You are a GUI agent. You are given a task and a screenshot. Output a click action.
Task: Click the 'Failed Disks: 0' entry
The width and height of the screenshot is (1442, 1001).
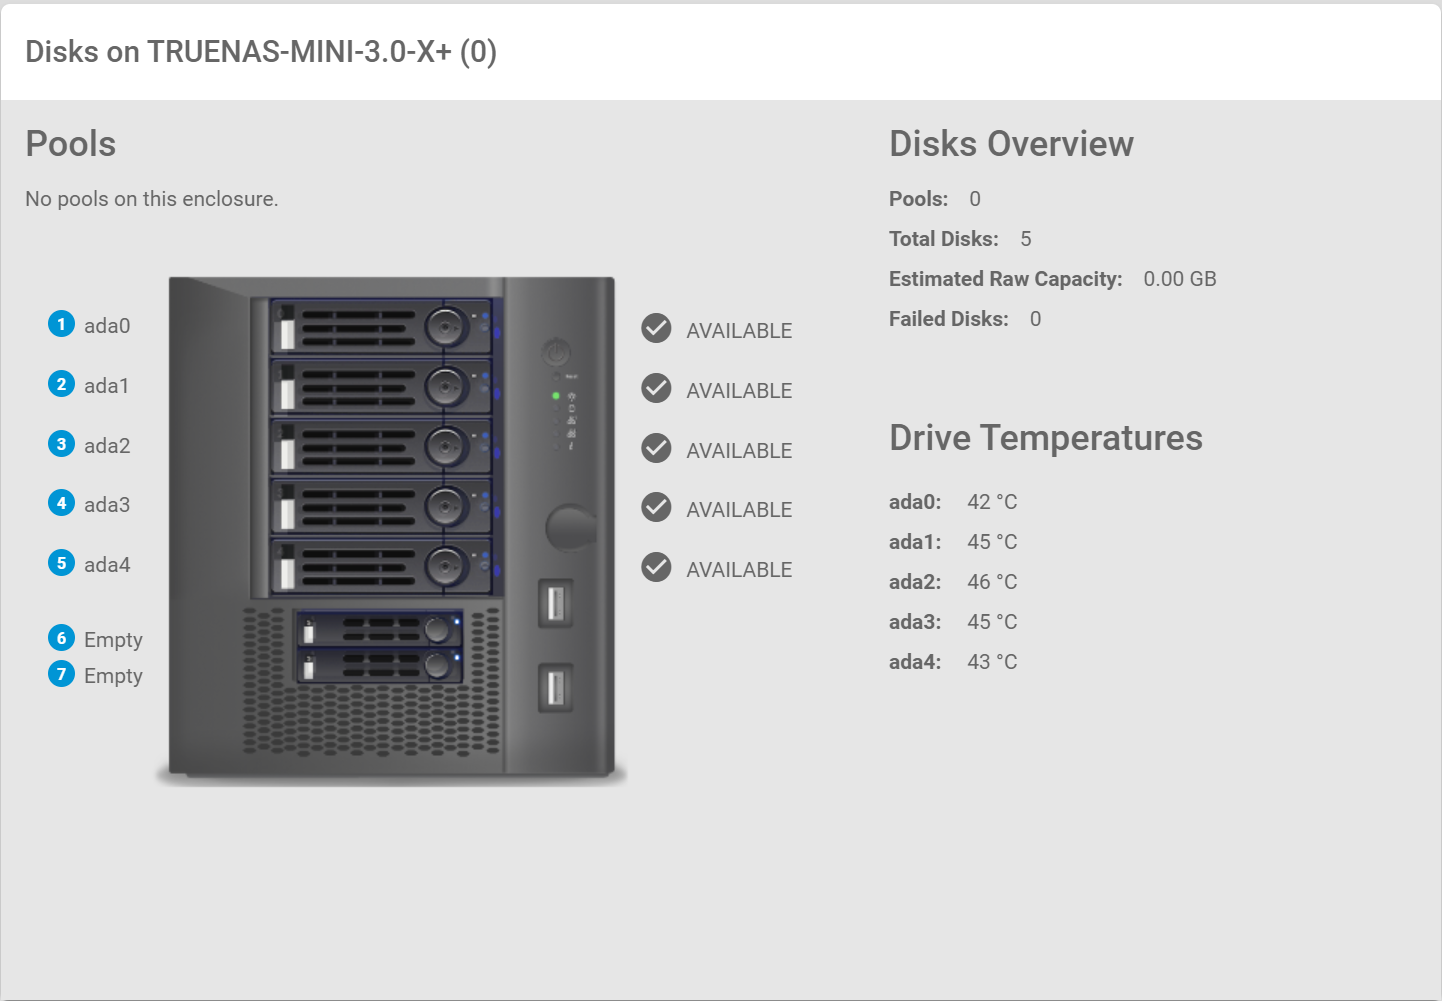965,319
